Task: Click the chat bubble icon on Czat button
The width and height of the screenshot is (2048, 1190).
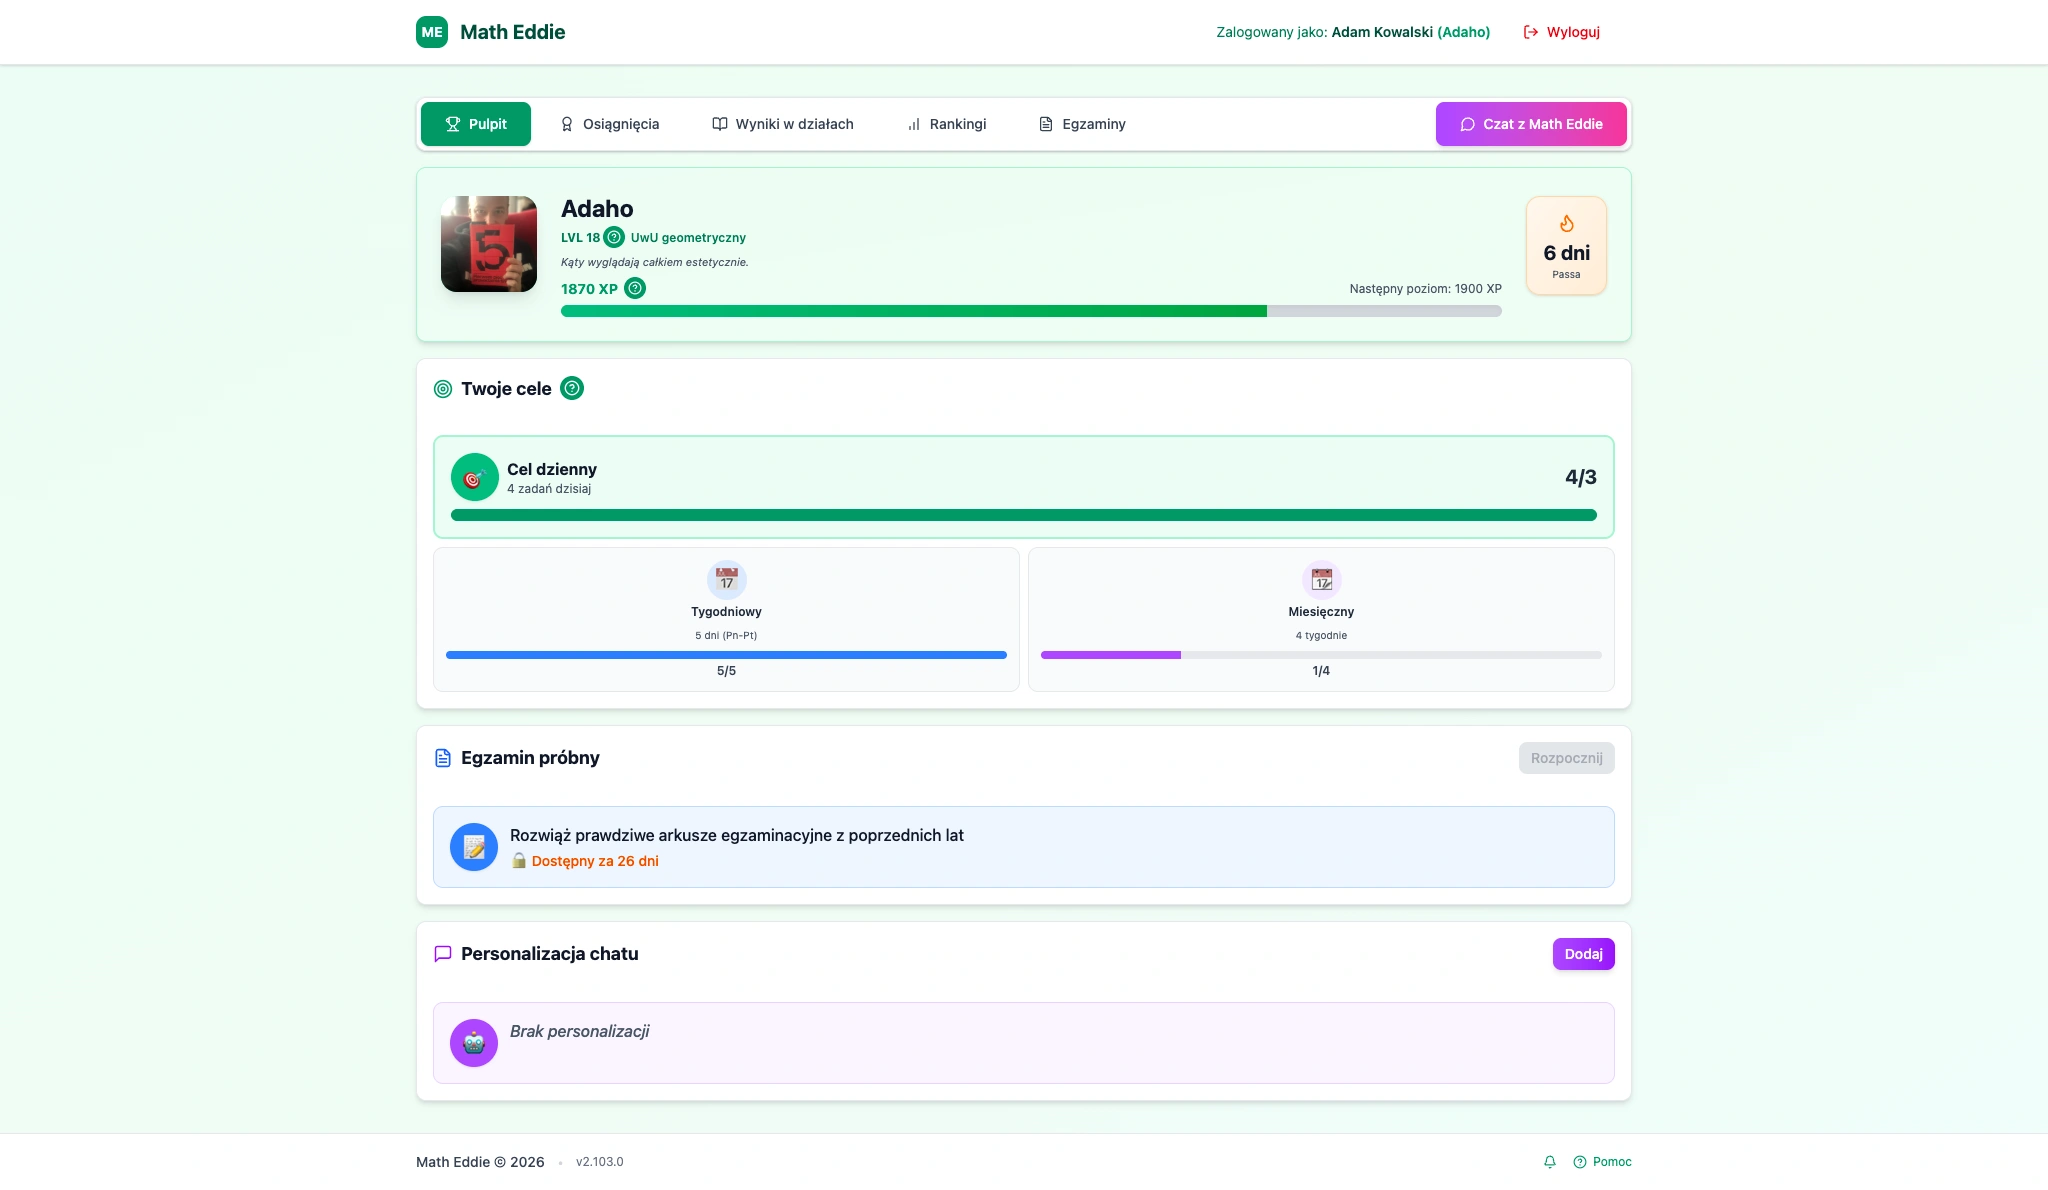Action: [1468, 124]
